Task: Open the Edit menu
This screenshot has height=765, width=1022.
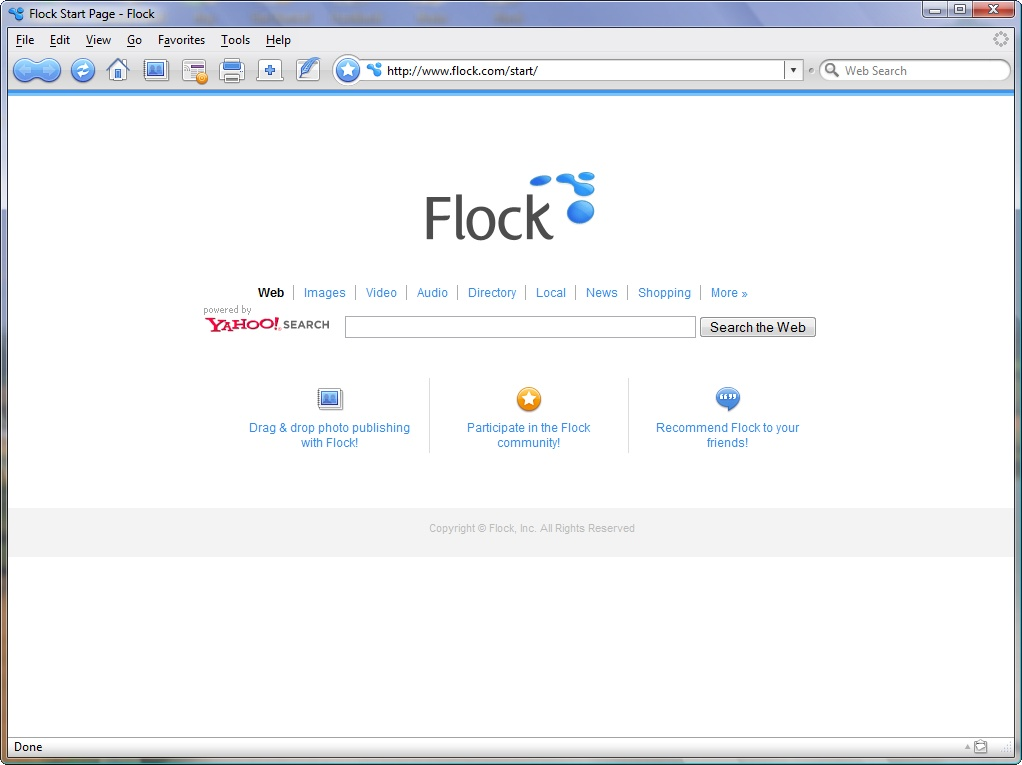Action: tap(59, 40)
